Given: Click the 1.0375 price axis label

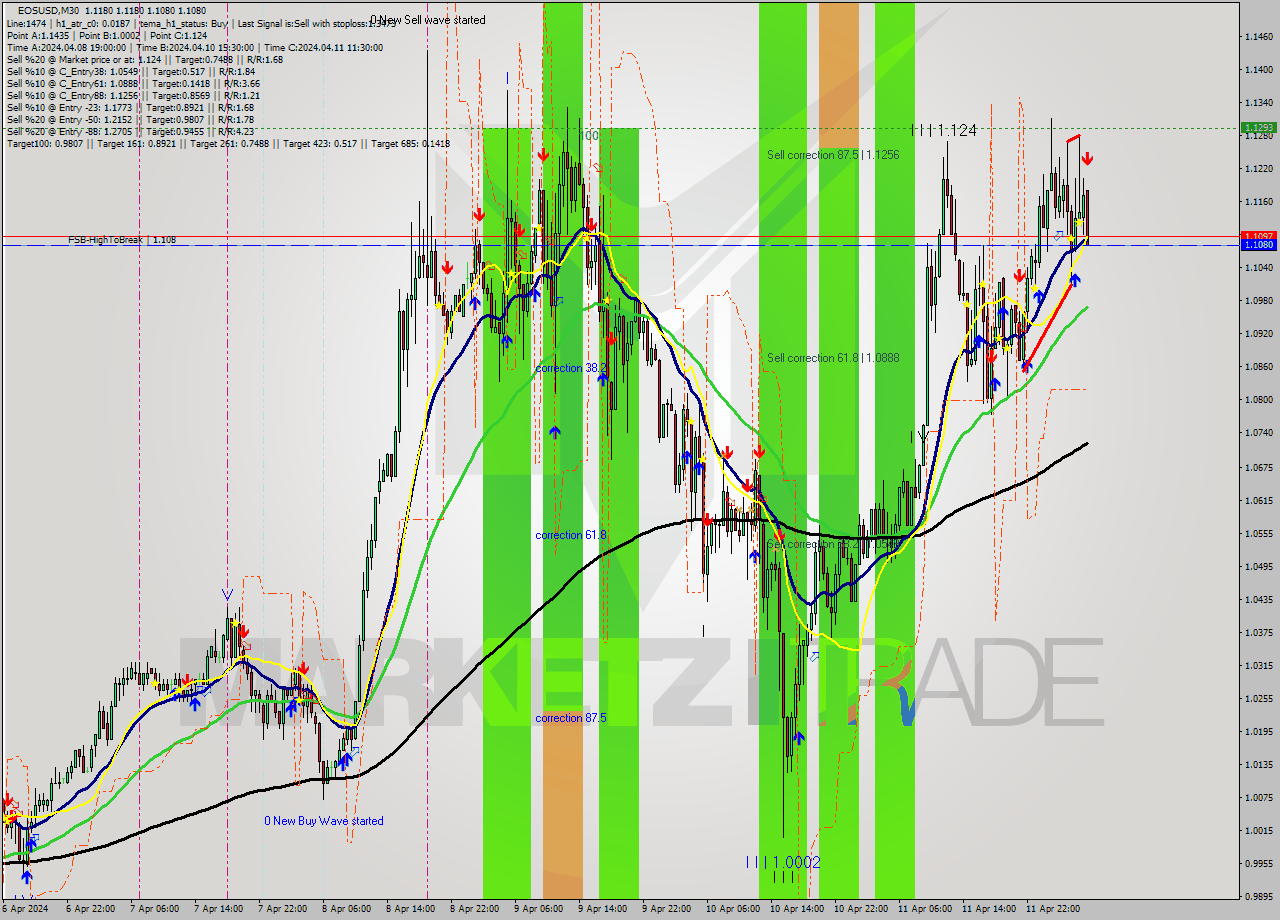Looking at the screenshot, I should click(x=1258, y=632).
